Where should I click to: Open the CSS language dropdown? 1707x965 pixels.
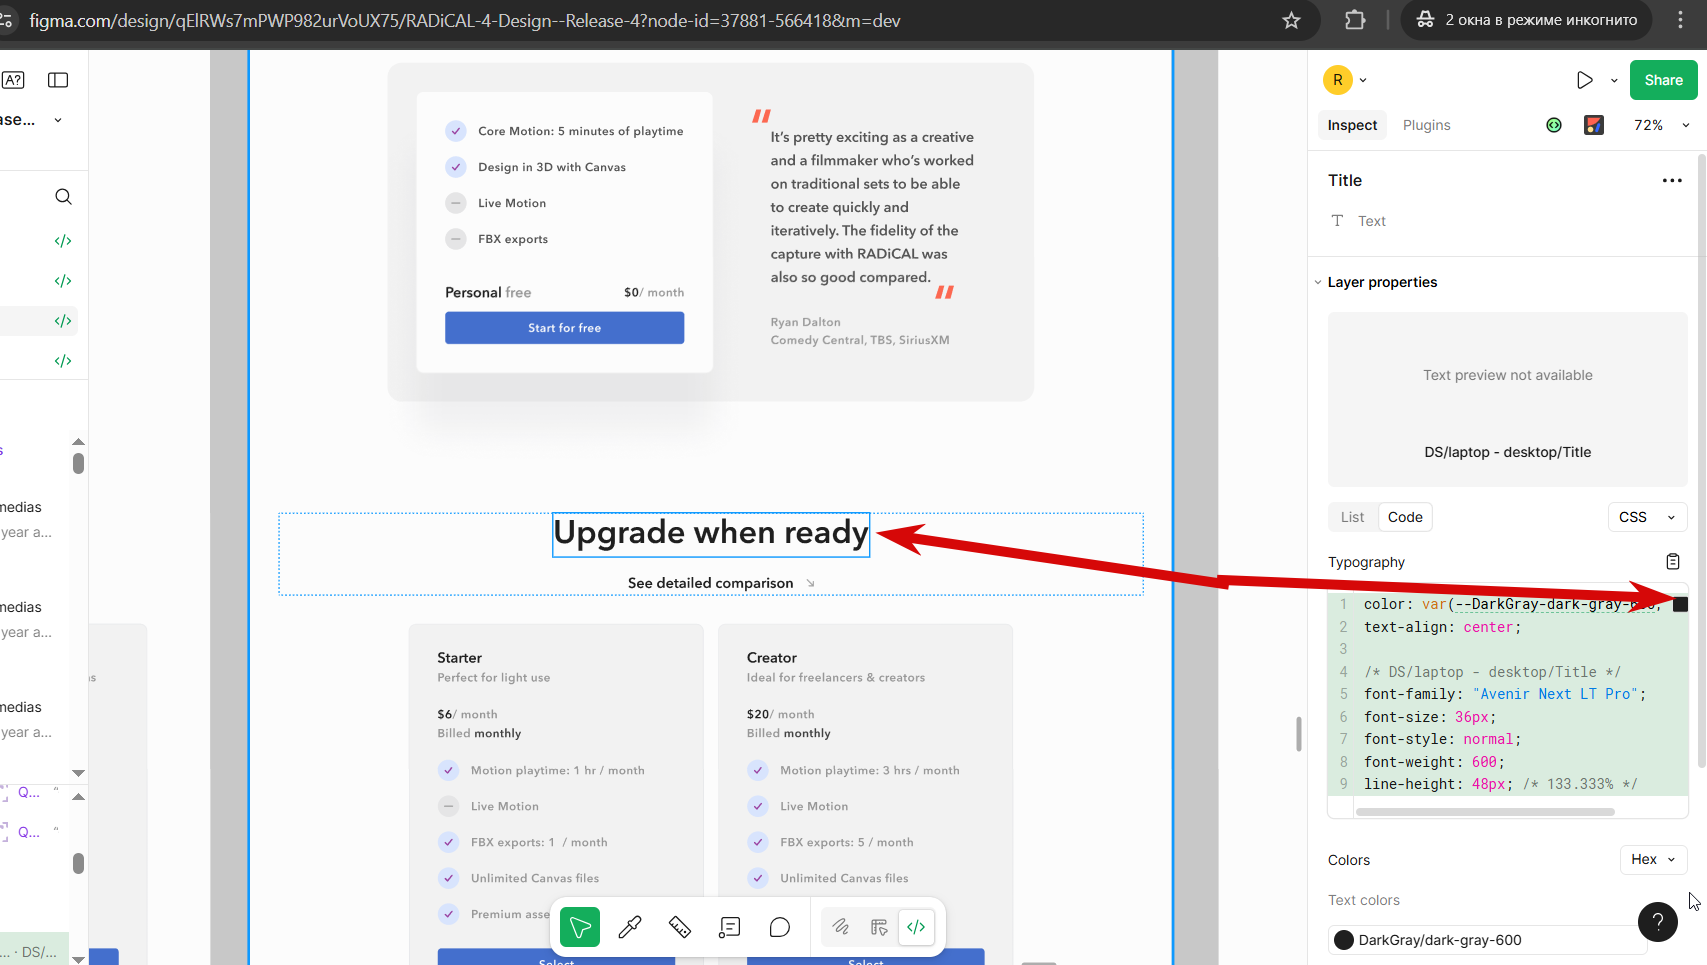1647,517
